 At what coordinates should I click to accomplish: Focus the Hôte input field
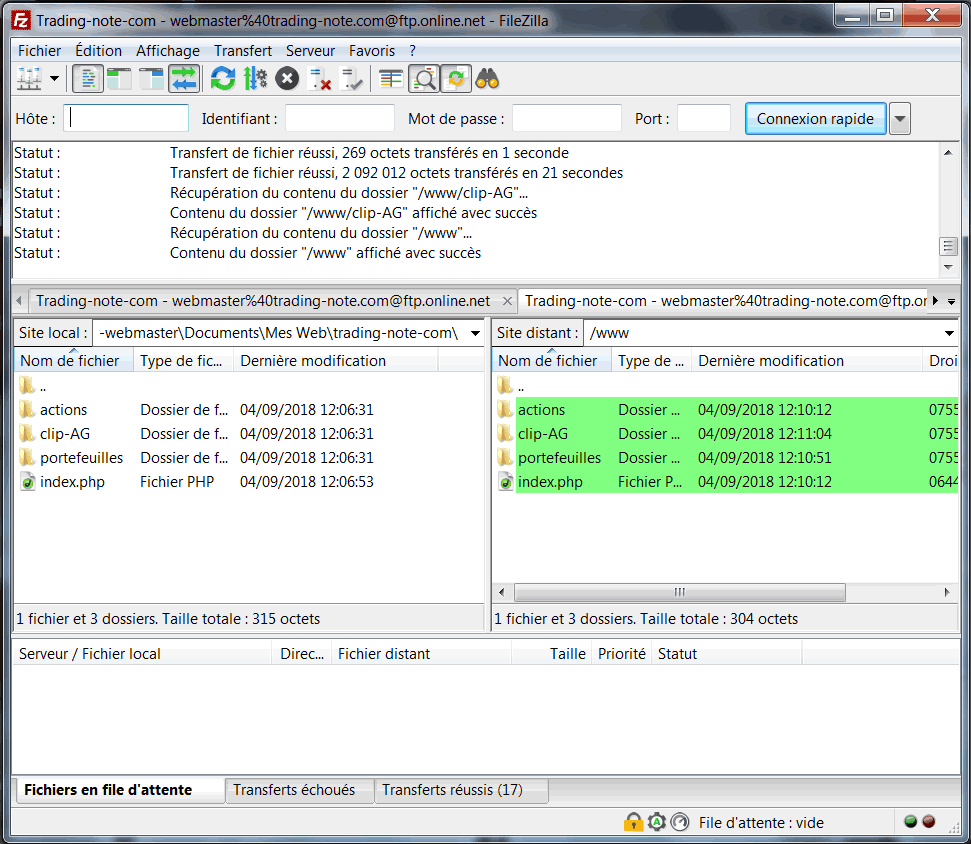126,118
